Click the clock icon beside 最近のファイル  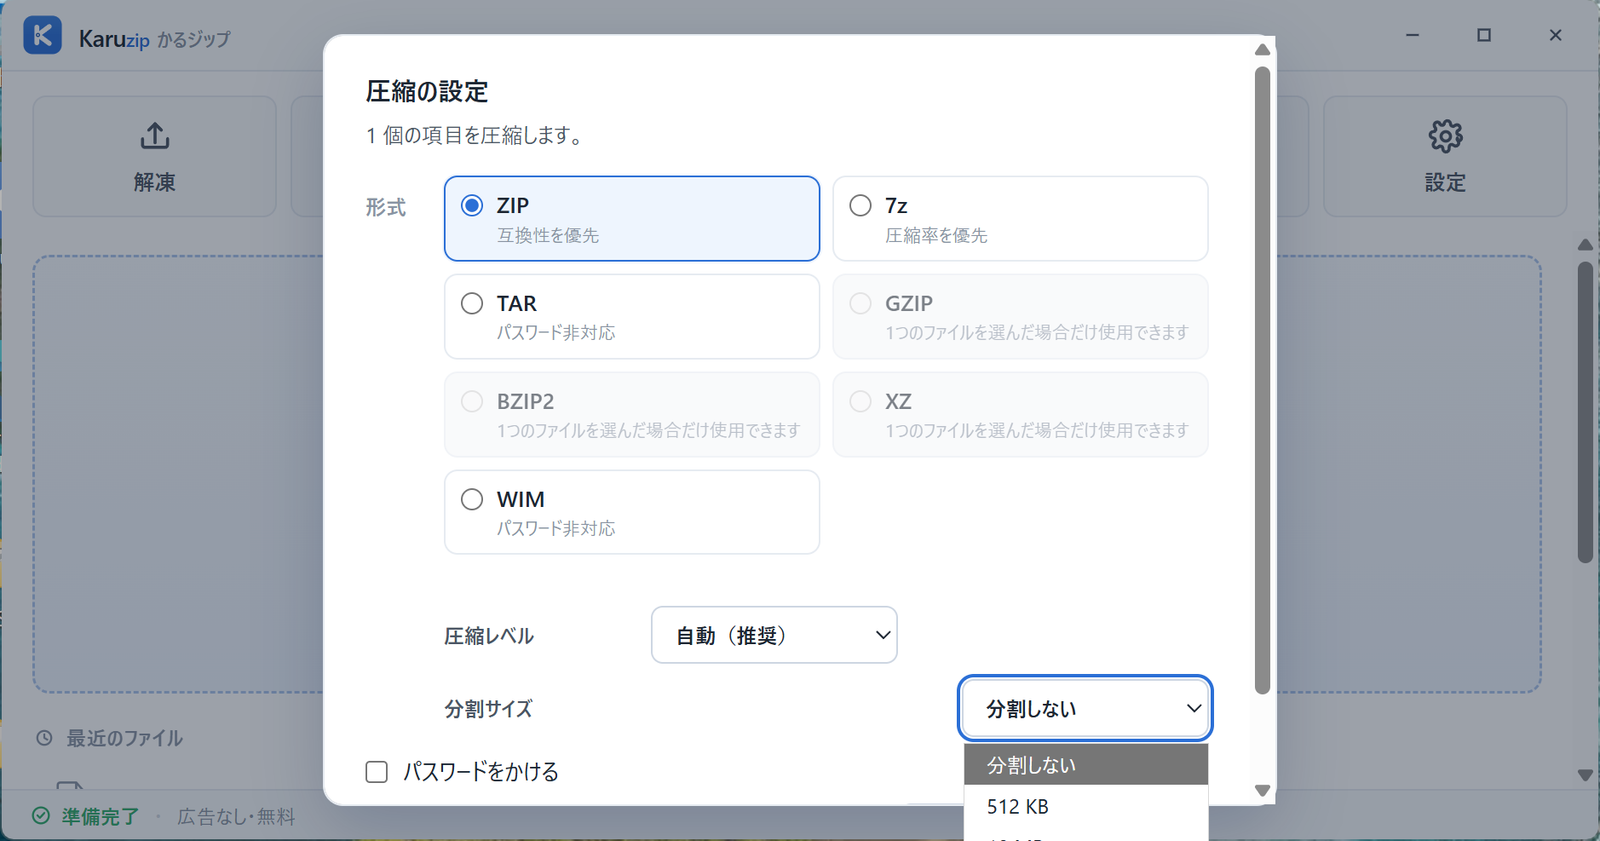(44, 738)
